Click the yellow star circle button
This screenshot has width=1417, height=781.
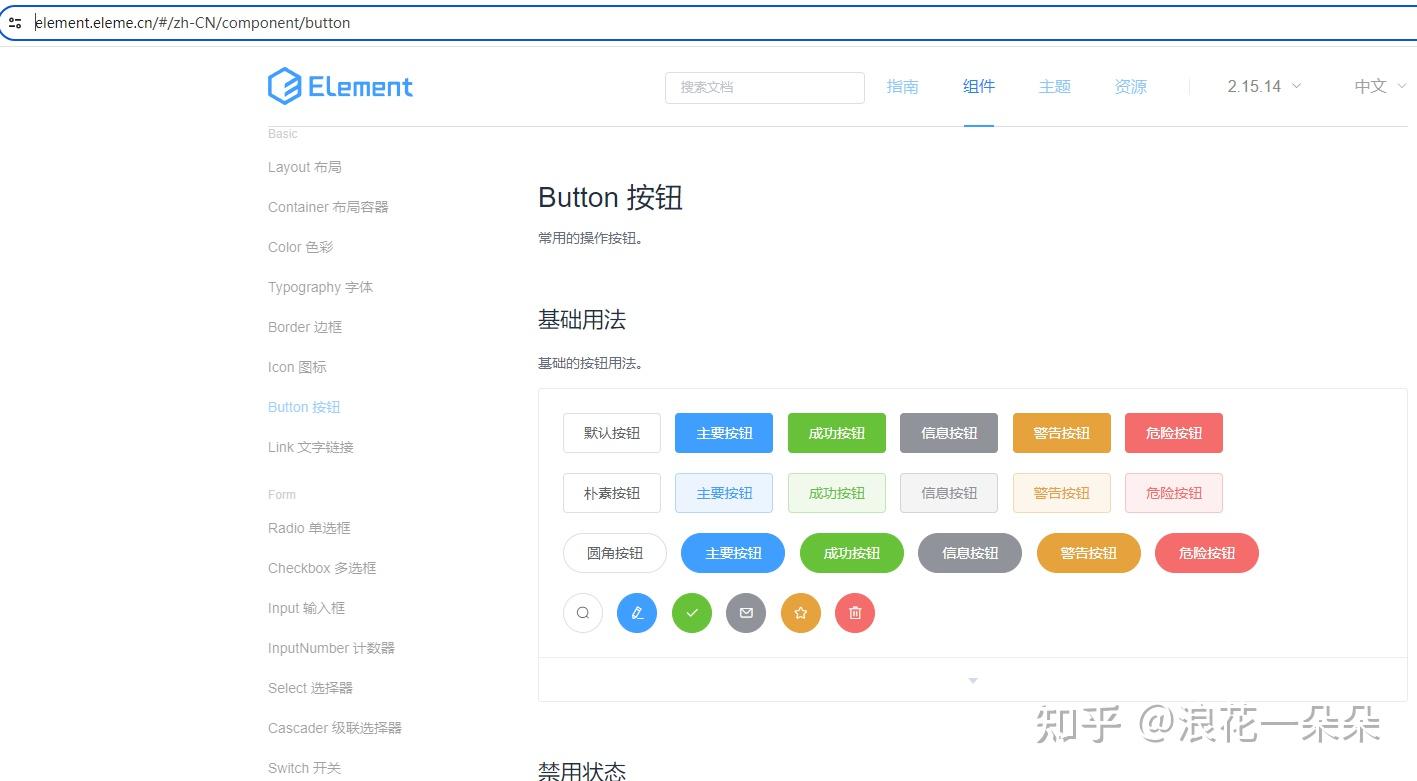(800, 612)
